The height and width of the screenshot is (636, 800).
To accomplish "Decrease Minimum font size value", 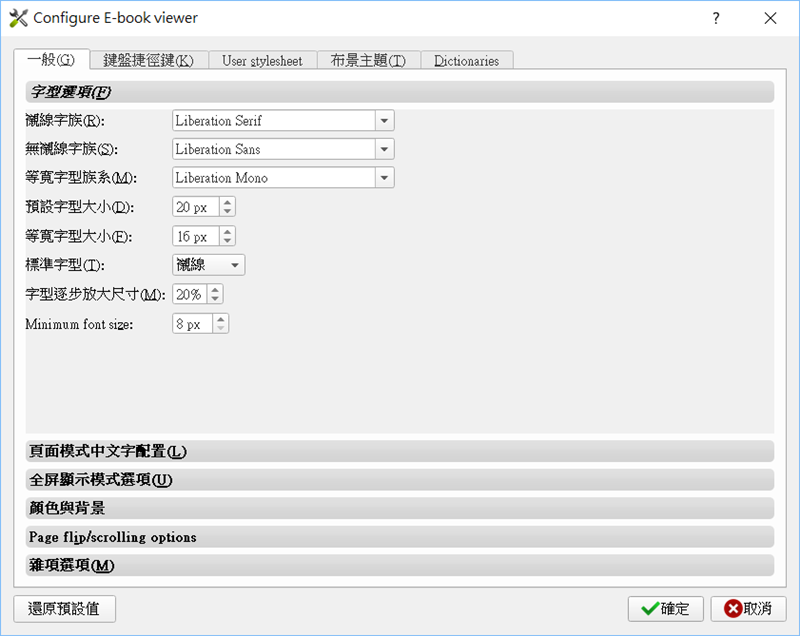I will coord(220,328).
